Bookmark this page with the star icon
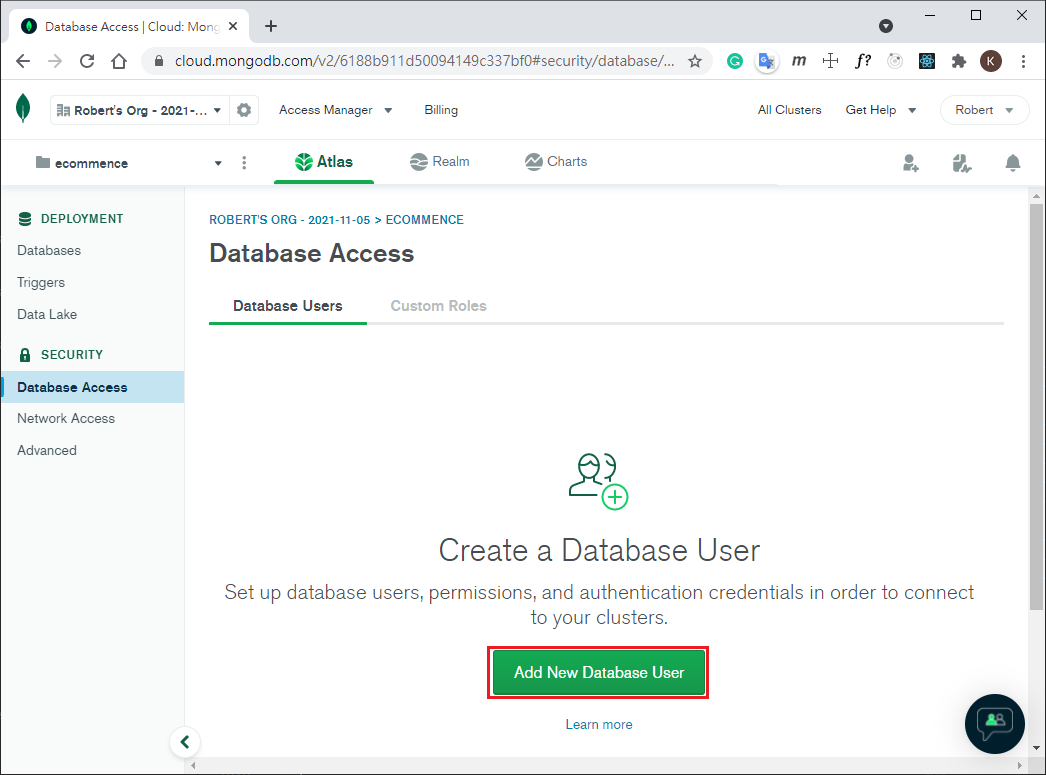The image size is (1046, 775). coord(695,61)
